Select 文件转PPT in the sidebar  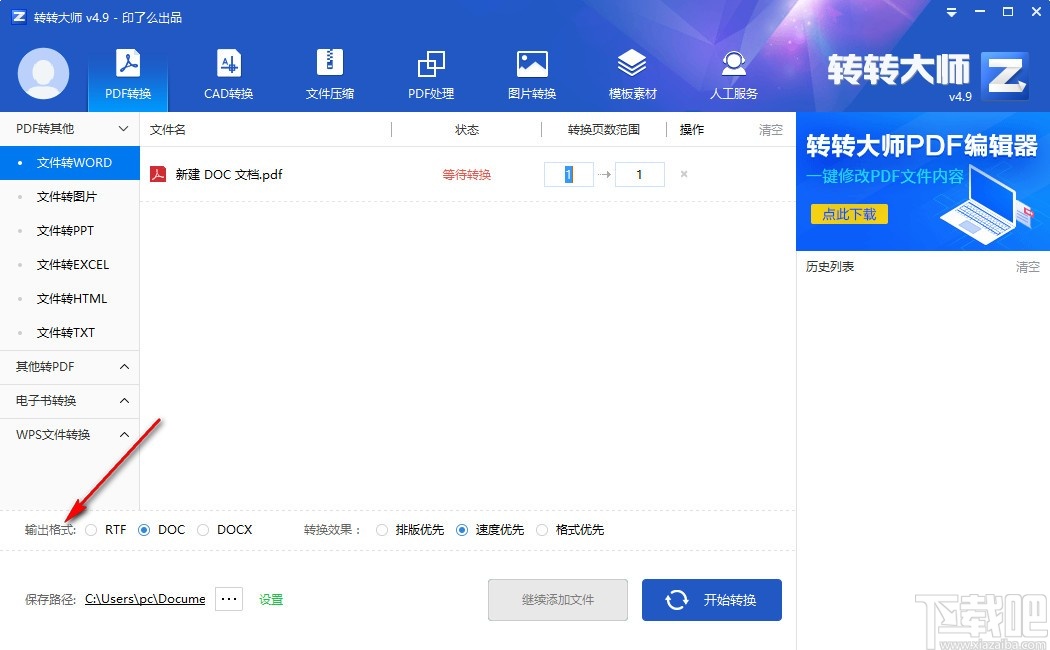[x=66, y=230]
